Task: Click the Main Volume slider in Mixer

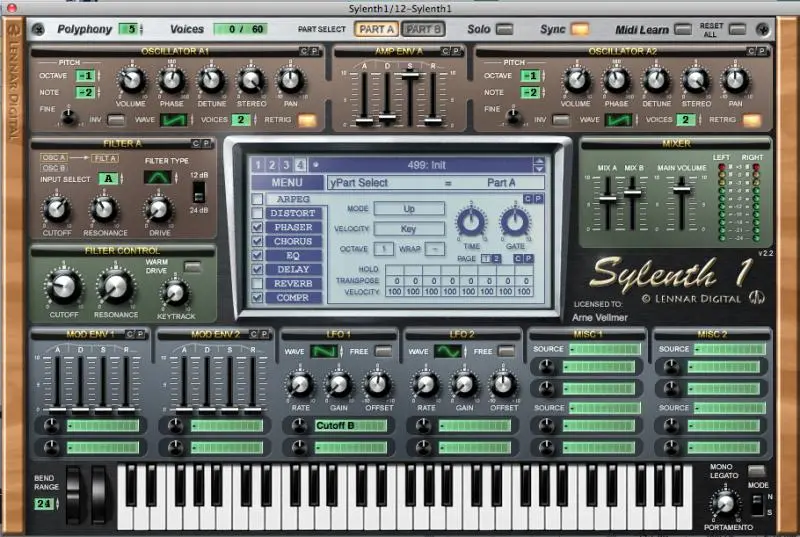Action: point(682,188)
